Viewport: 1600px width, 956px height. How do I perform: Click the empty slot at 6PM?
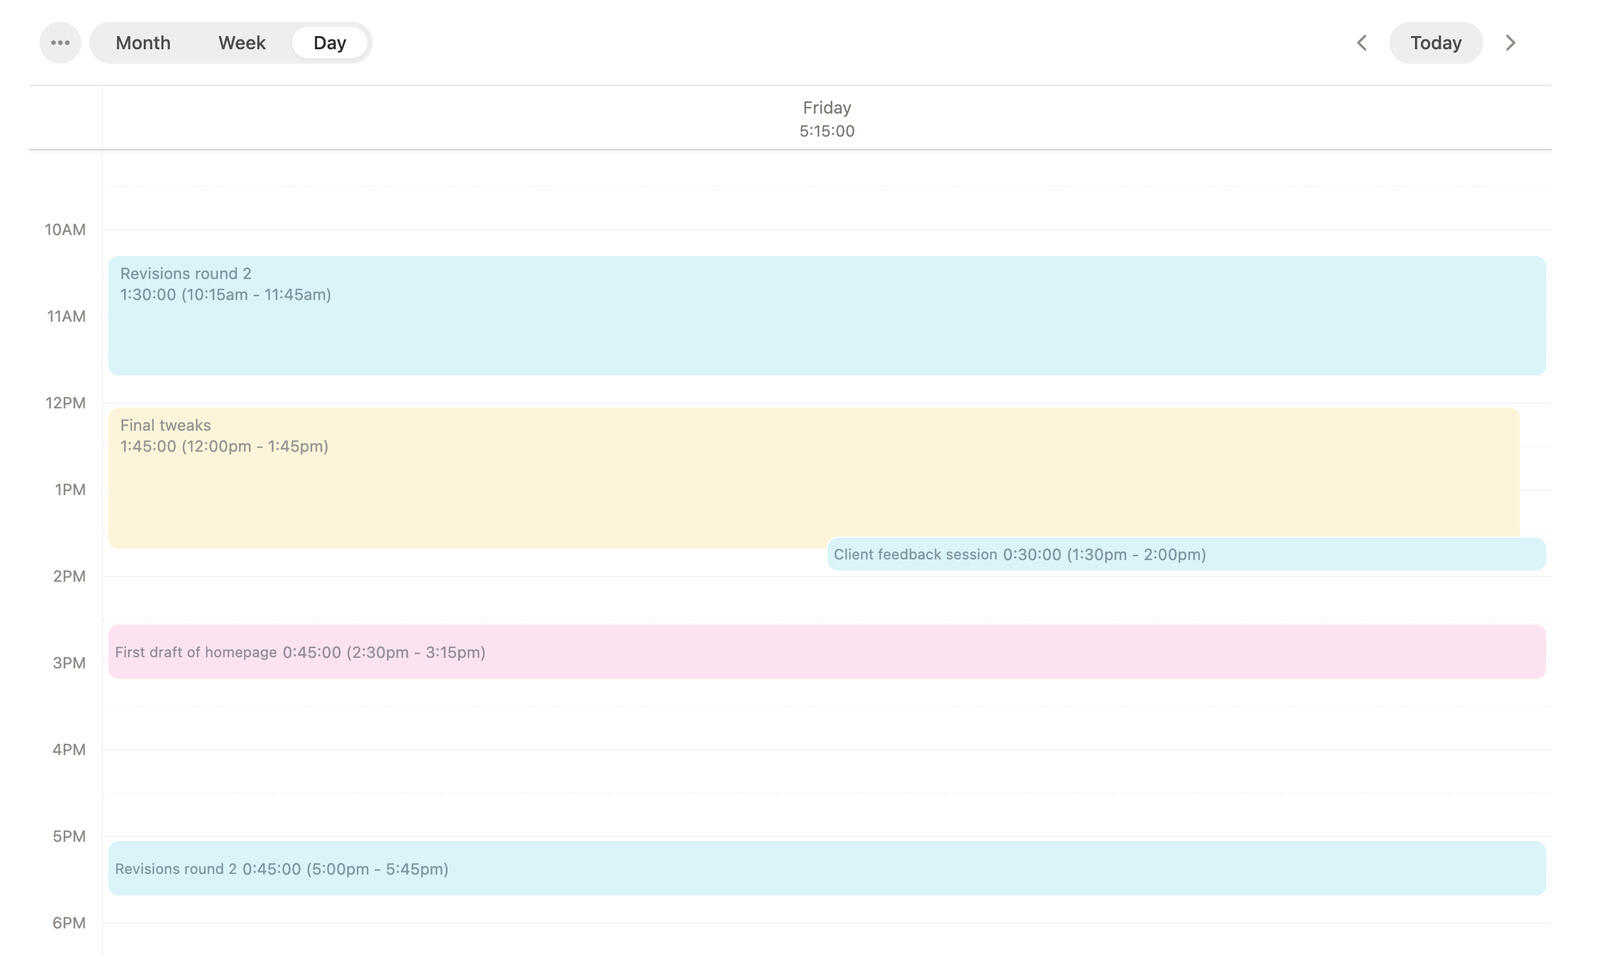[x=826, y=938]
